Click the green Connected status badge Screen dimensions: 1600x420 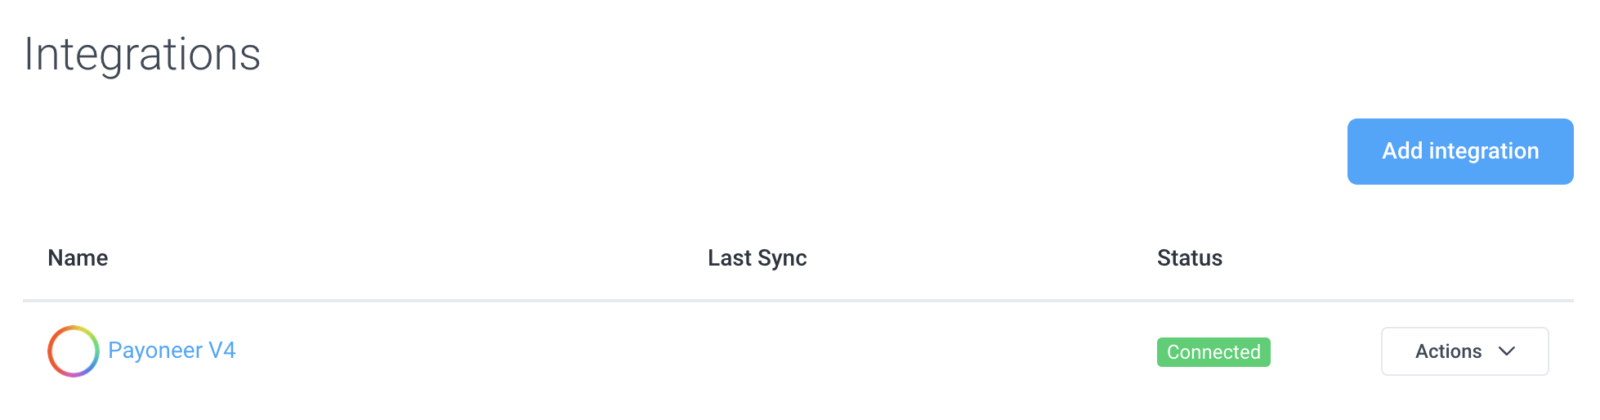(x=1213, y=352)
